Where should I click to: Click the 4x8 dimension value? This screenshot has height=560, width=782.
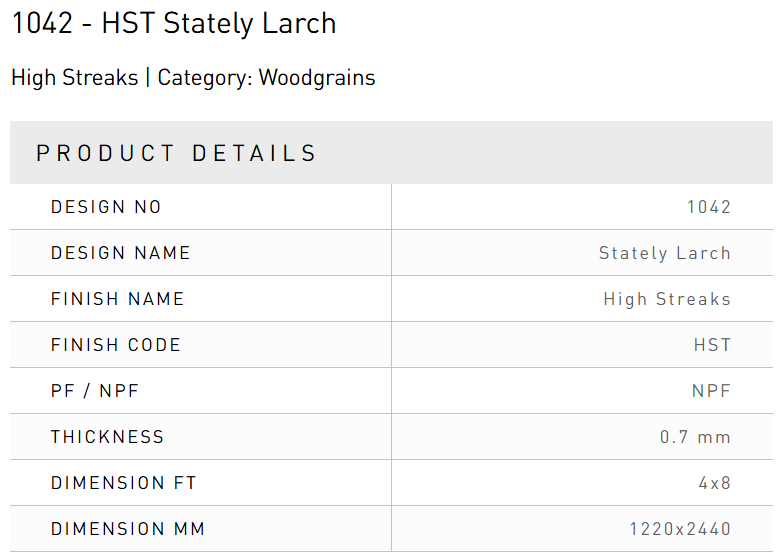coord(715,483)
